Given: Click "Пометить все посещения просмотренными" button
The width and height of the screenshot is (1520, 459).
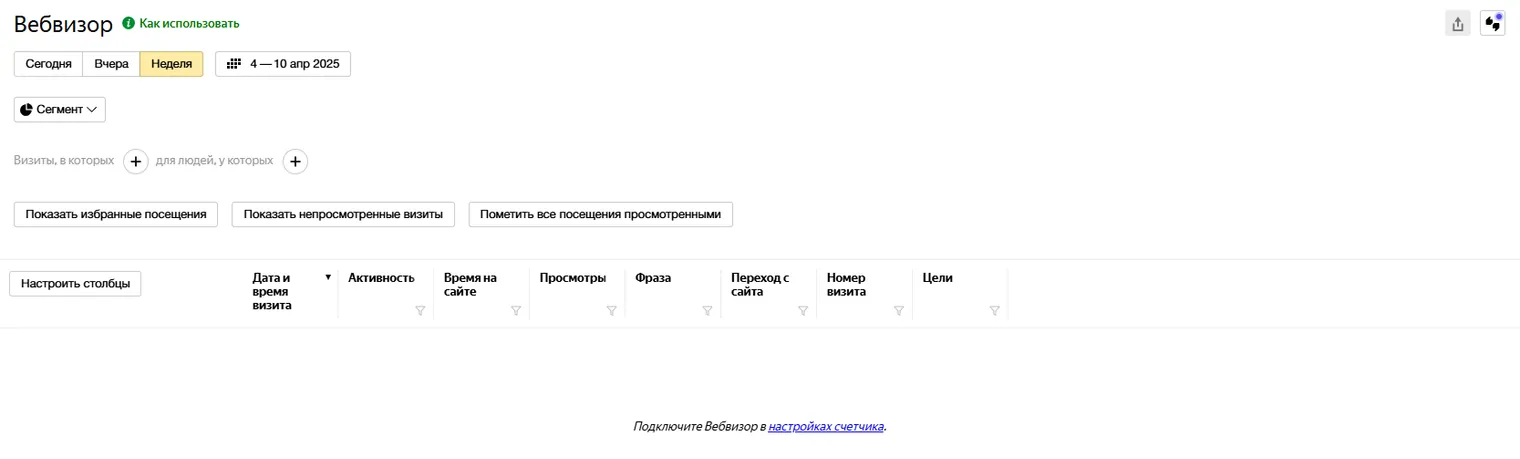Looking at the screenshot, I should [600, 214].
